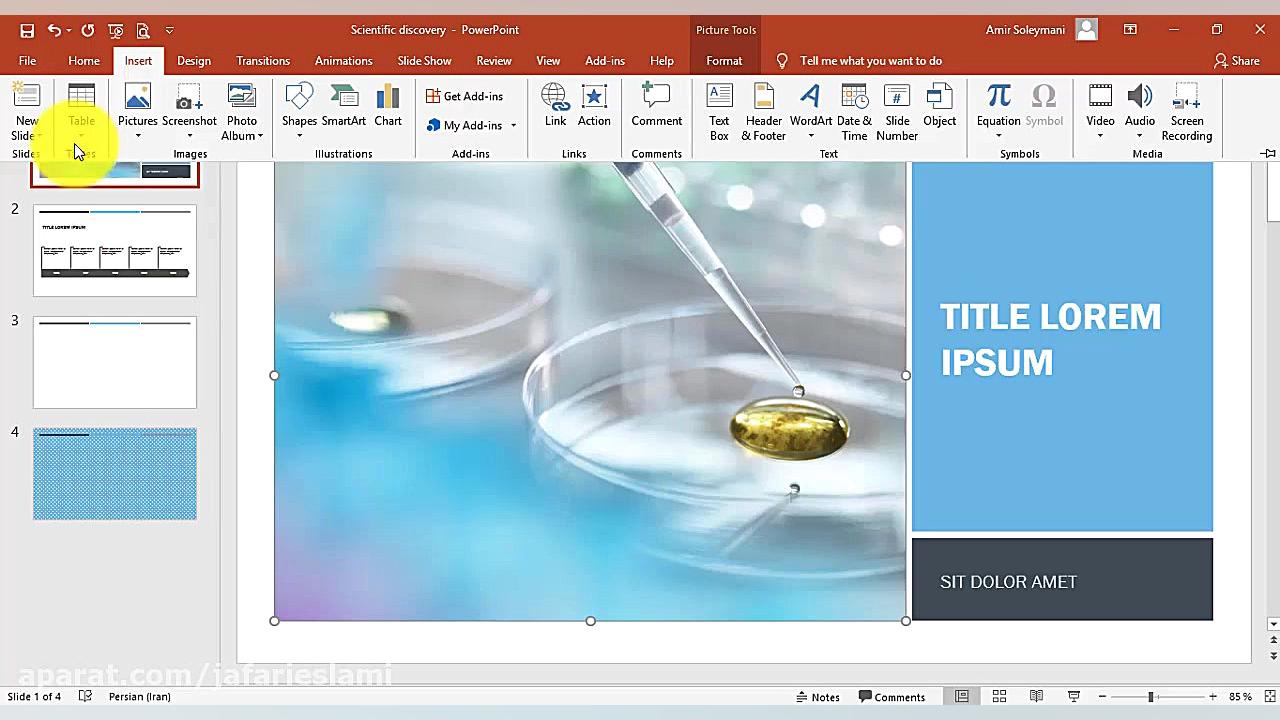Add a new Comment from the ribbon
The width and height of the screenshot is (1280, 720).
(x=656, y=108)
